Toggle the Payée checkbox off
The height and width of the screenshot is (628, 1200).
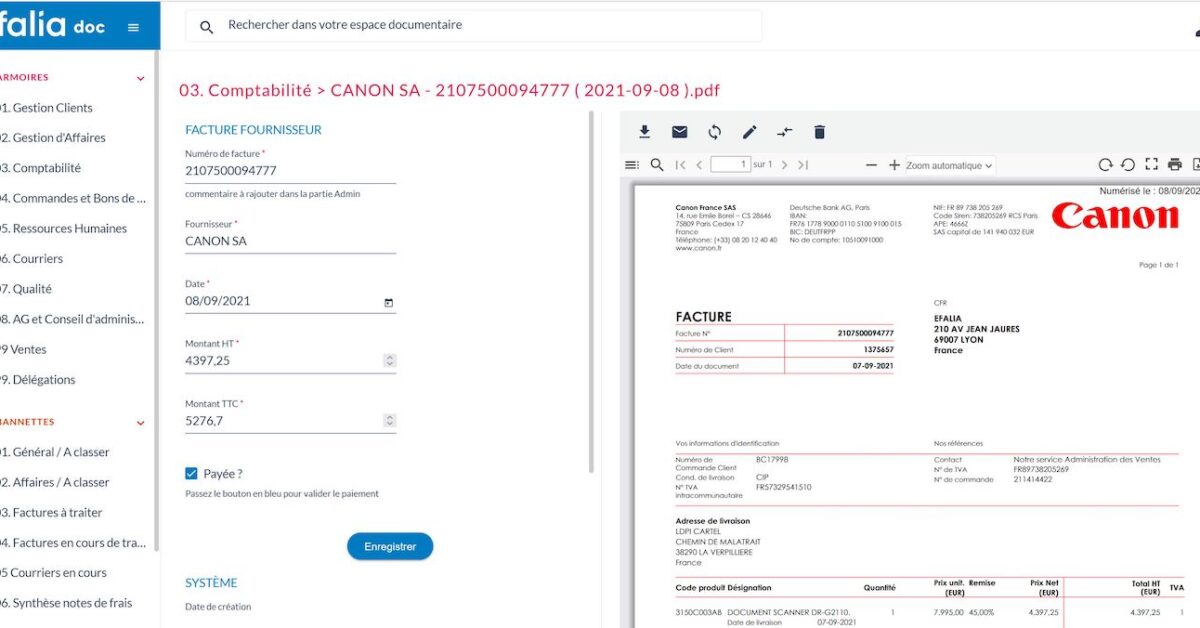191,473
